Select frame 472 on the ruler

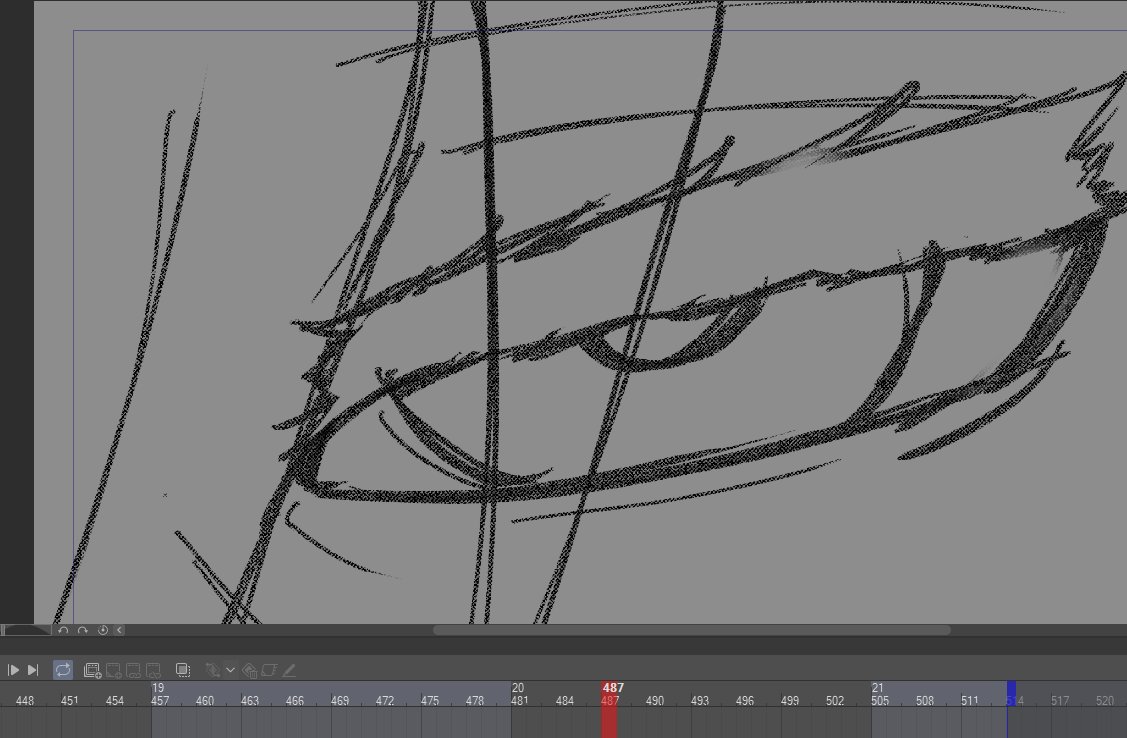coord(385,701)
